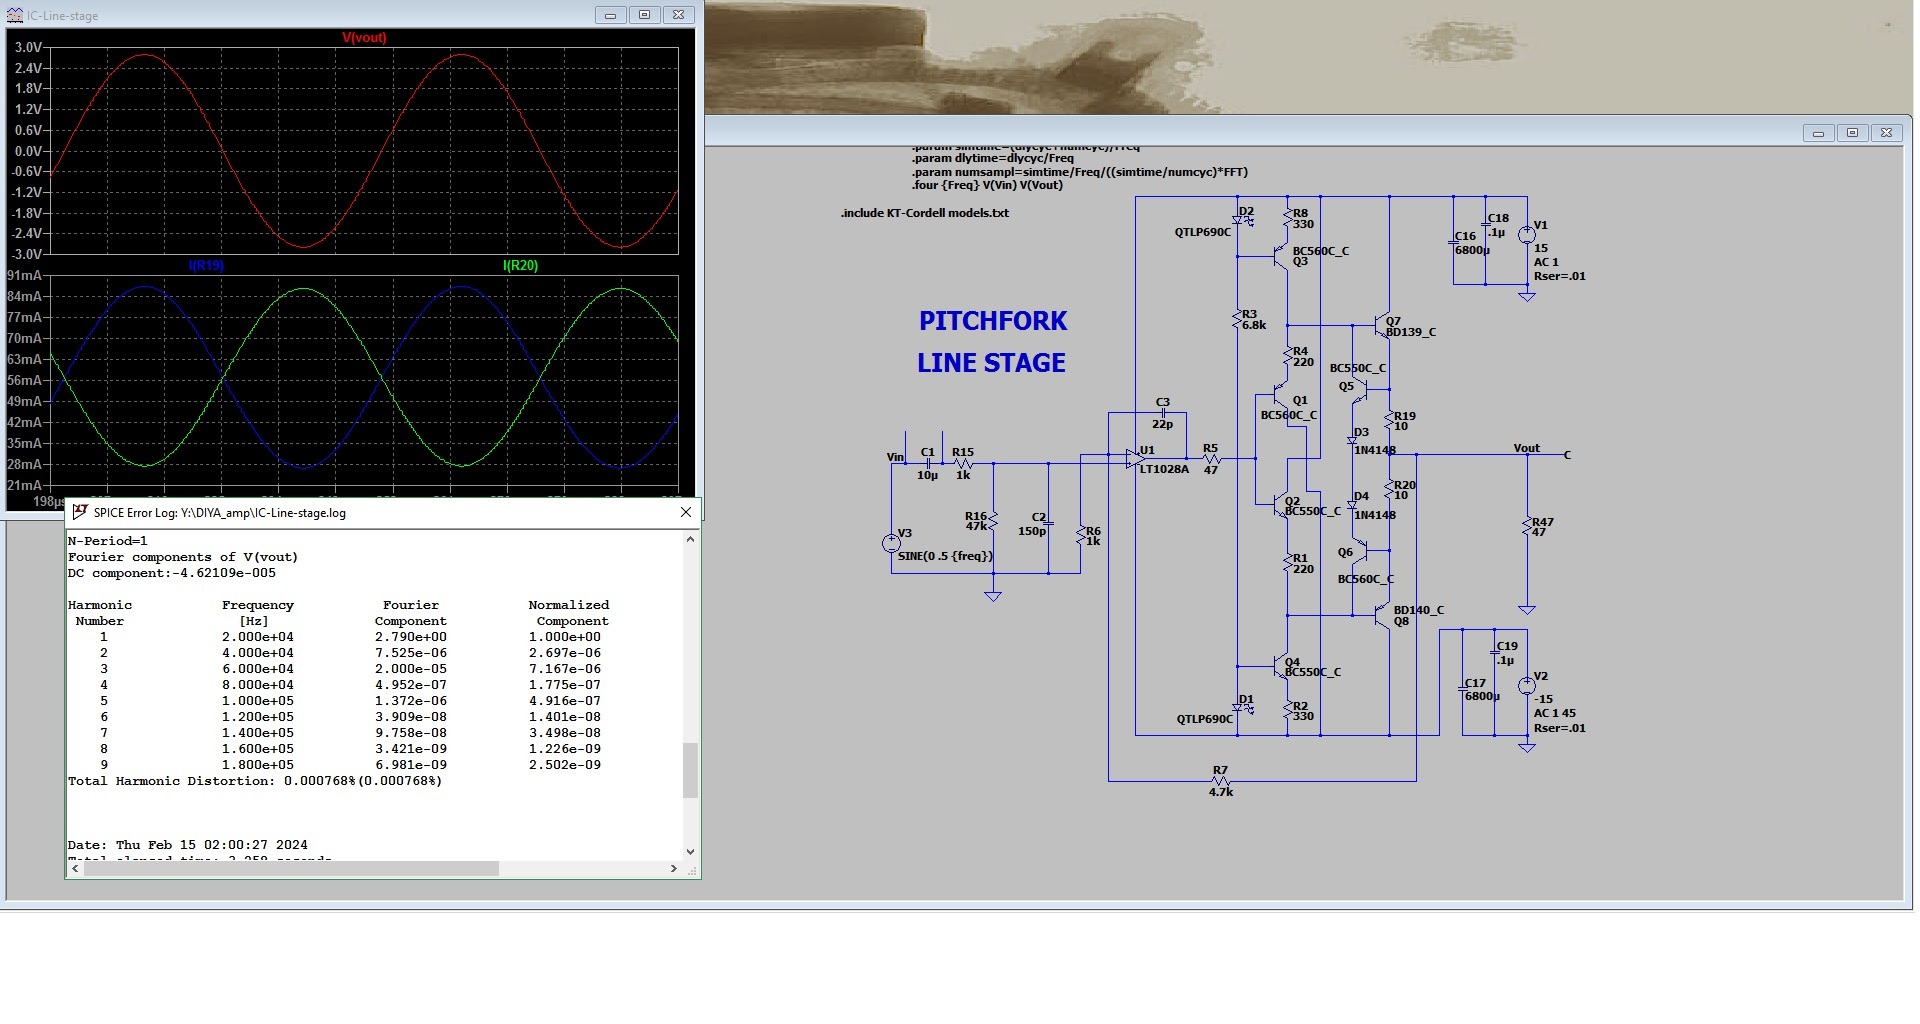Close the SPICE Error Log window
Image resolution: width=1920 pixels, height=1024 pixels.
pyautogui.click(x=686, y=512)
